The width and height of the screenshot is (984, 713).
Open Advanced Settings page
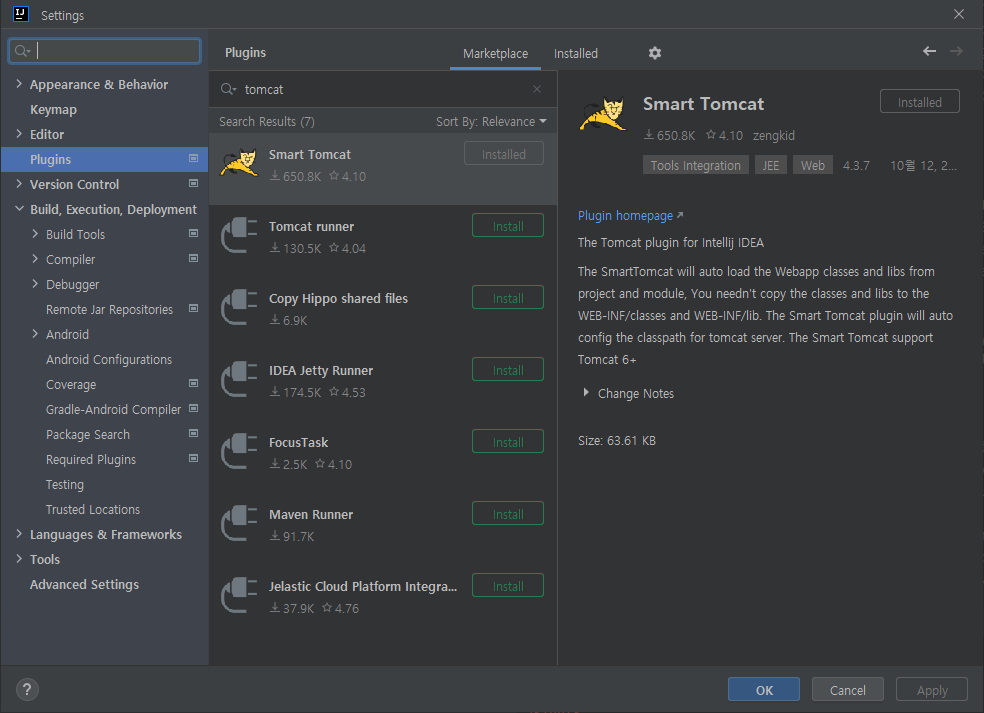pyautogui.click(x=84, y=584)
